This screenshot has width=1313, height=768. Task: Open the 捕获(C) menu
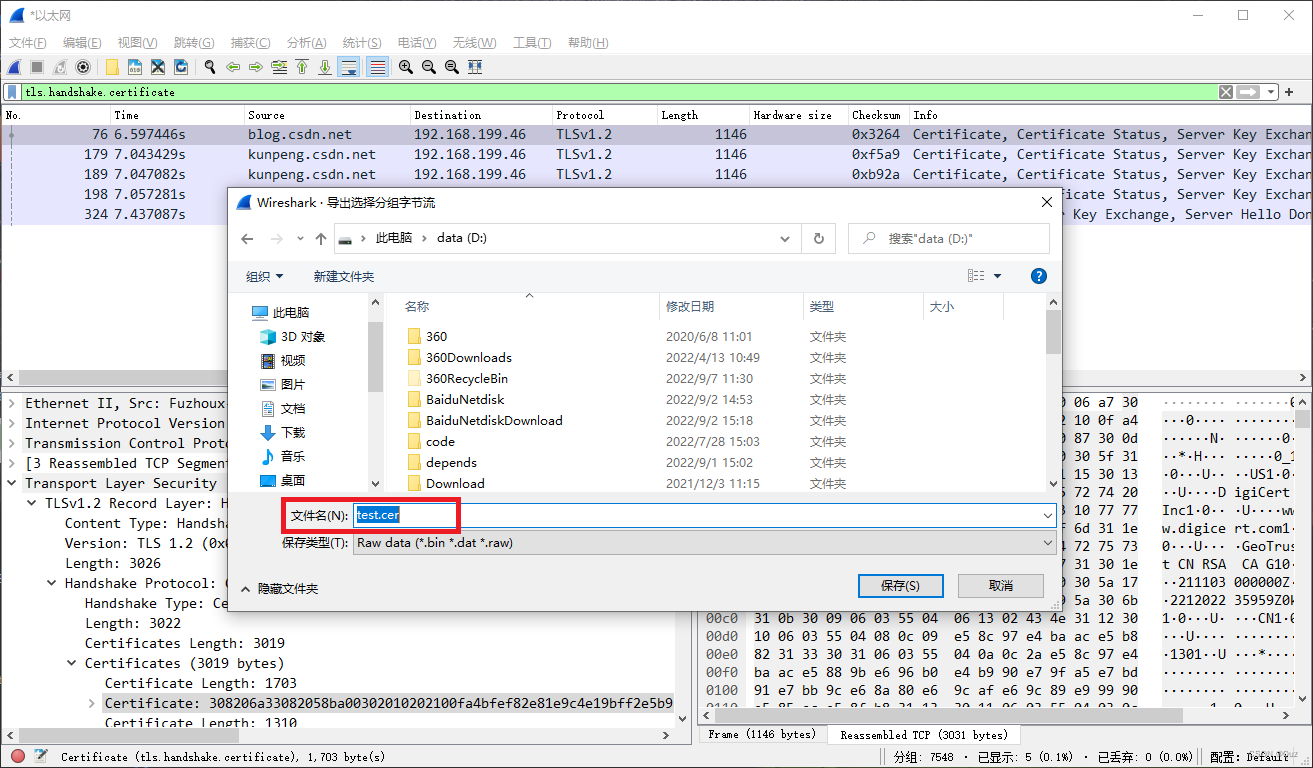(250, 43)
